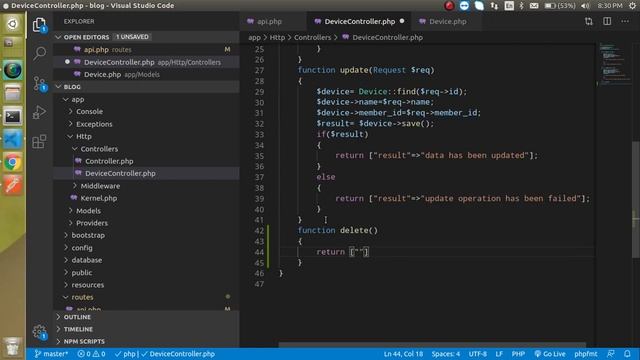Open Visual Studio Code dock icon
640x360 pixels.
13,140
